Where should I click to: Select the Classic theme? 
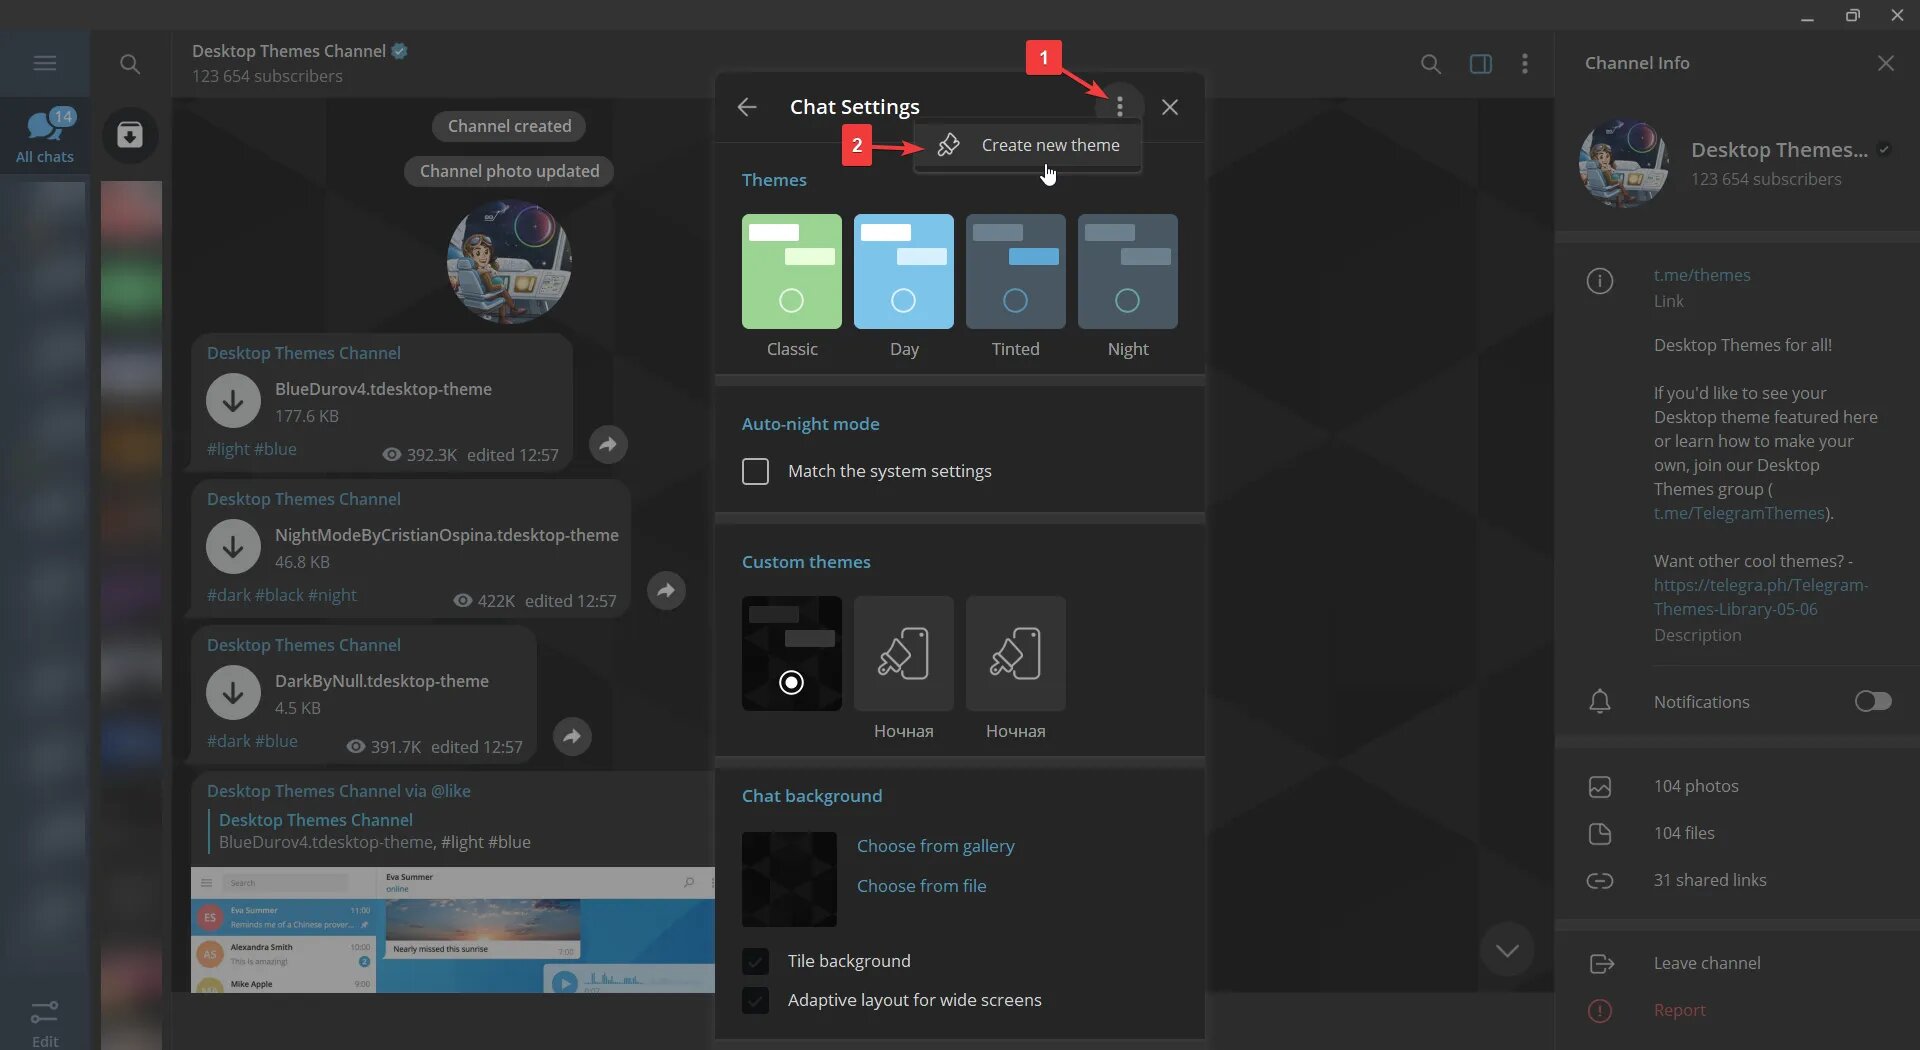[792, 271]
